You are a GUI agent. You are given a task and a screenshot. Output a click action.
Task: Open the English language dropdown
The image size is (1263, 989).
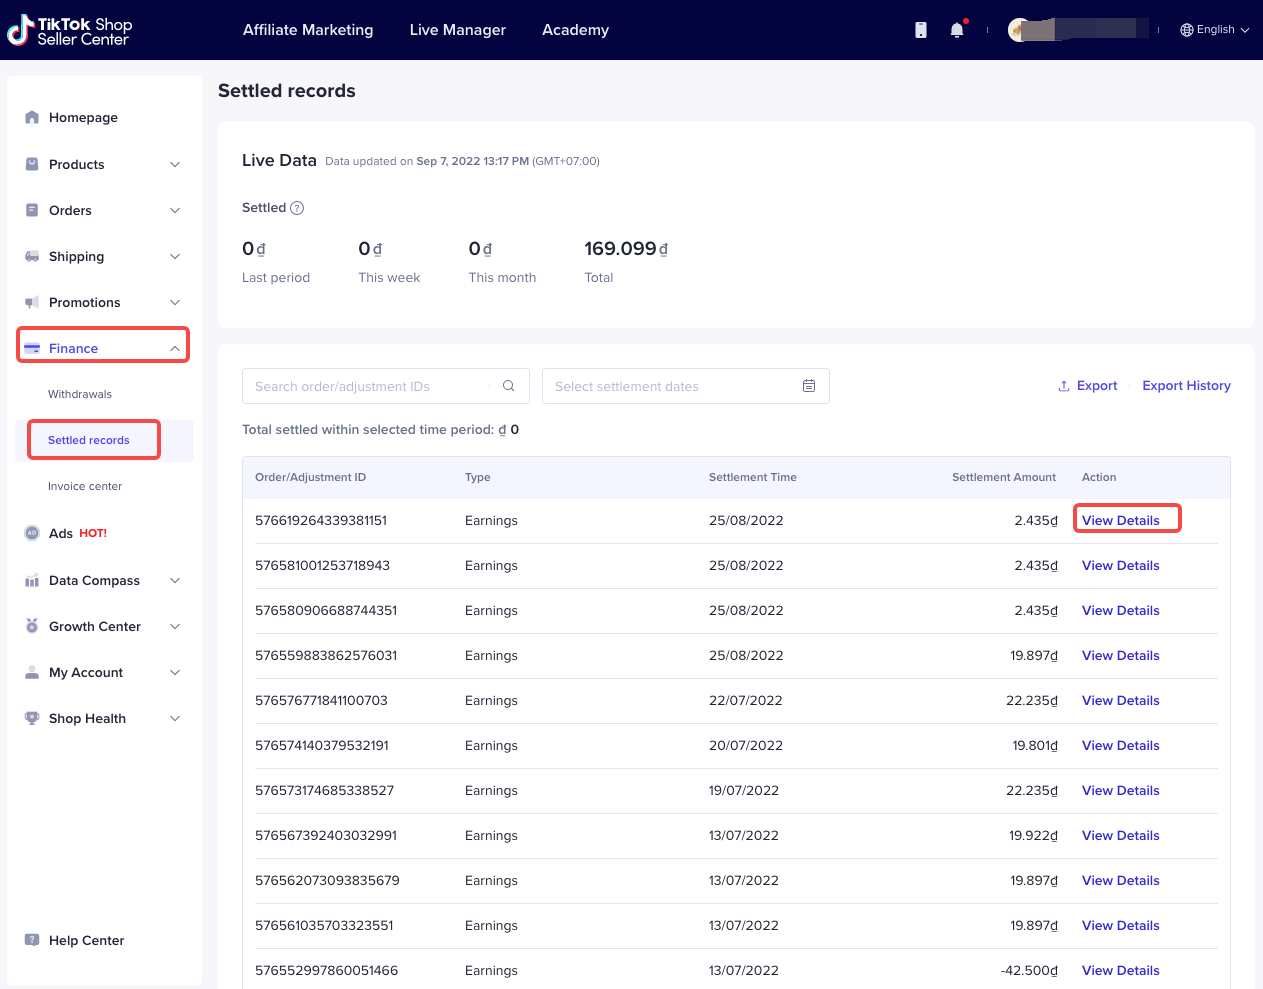[1215, 30]
